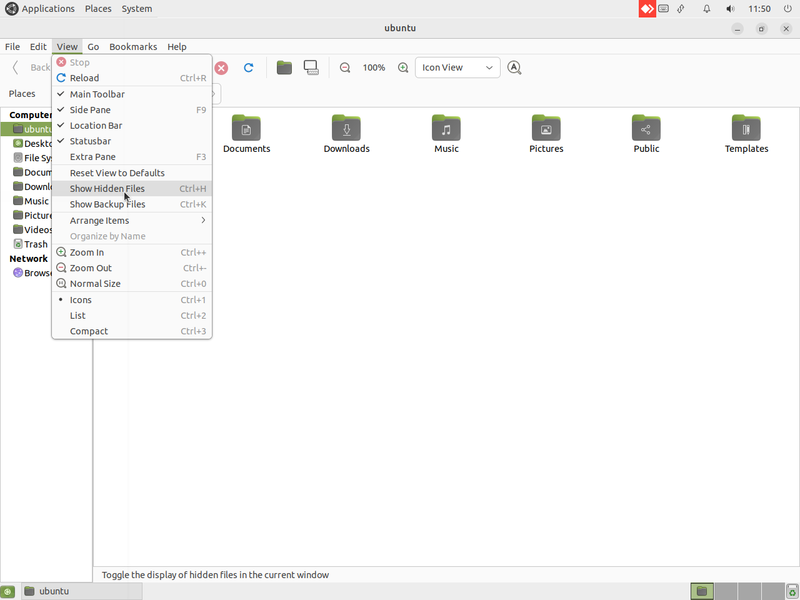Toggle the Location Bar checkbox item
The width and height of the screenshot is (800, 600).
click(132, 126)
